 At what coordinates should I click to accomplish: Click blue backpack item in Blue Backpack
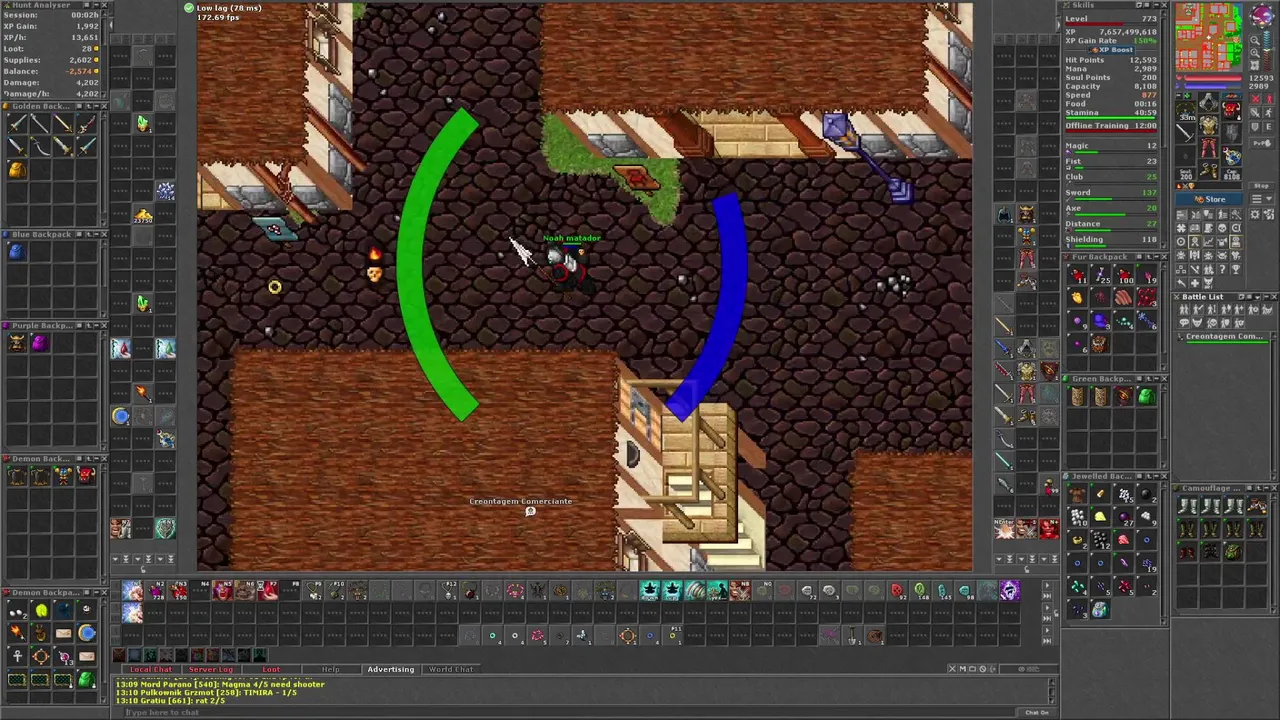[x=16, y=252]
